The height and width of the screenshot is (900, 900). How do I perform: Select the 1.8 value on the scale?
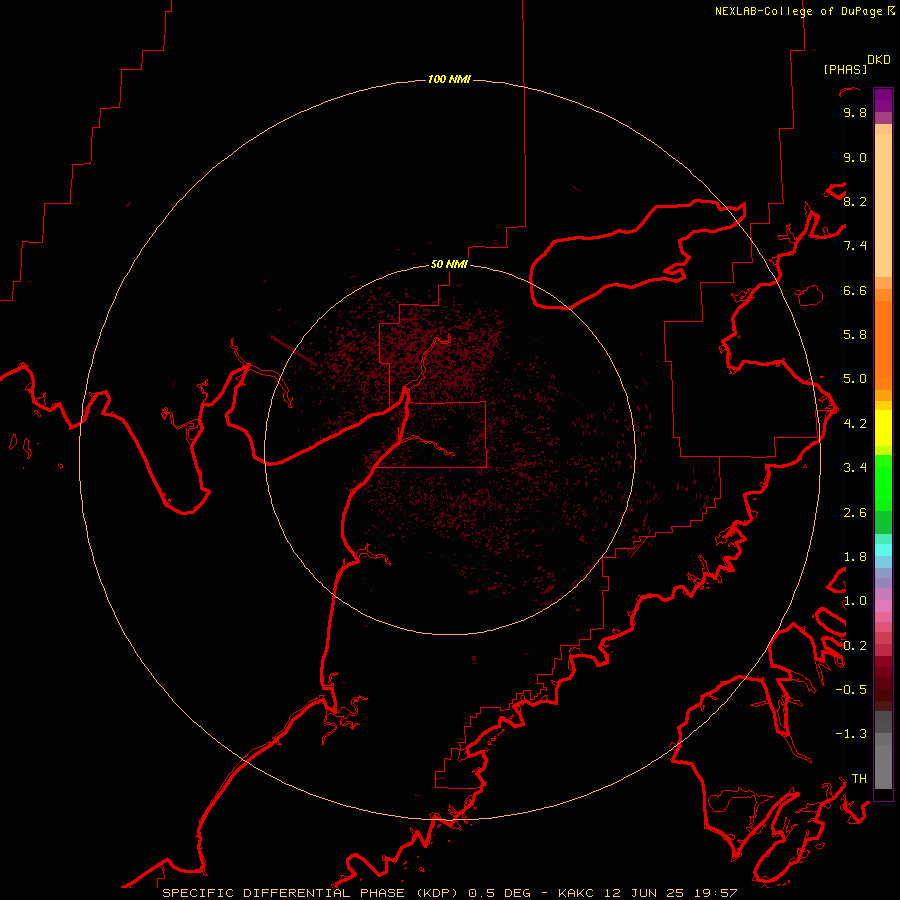[x=855, y=557]
